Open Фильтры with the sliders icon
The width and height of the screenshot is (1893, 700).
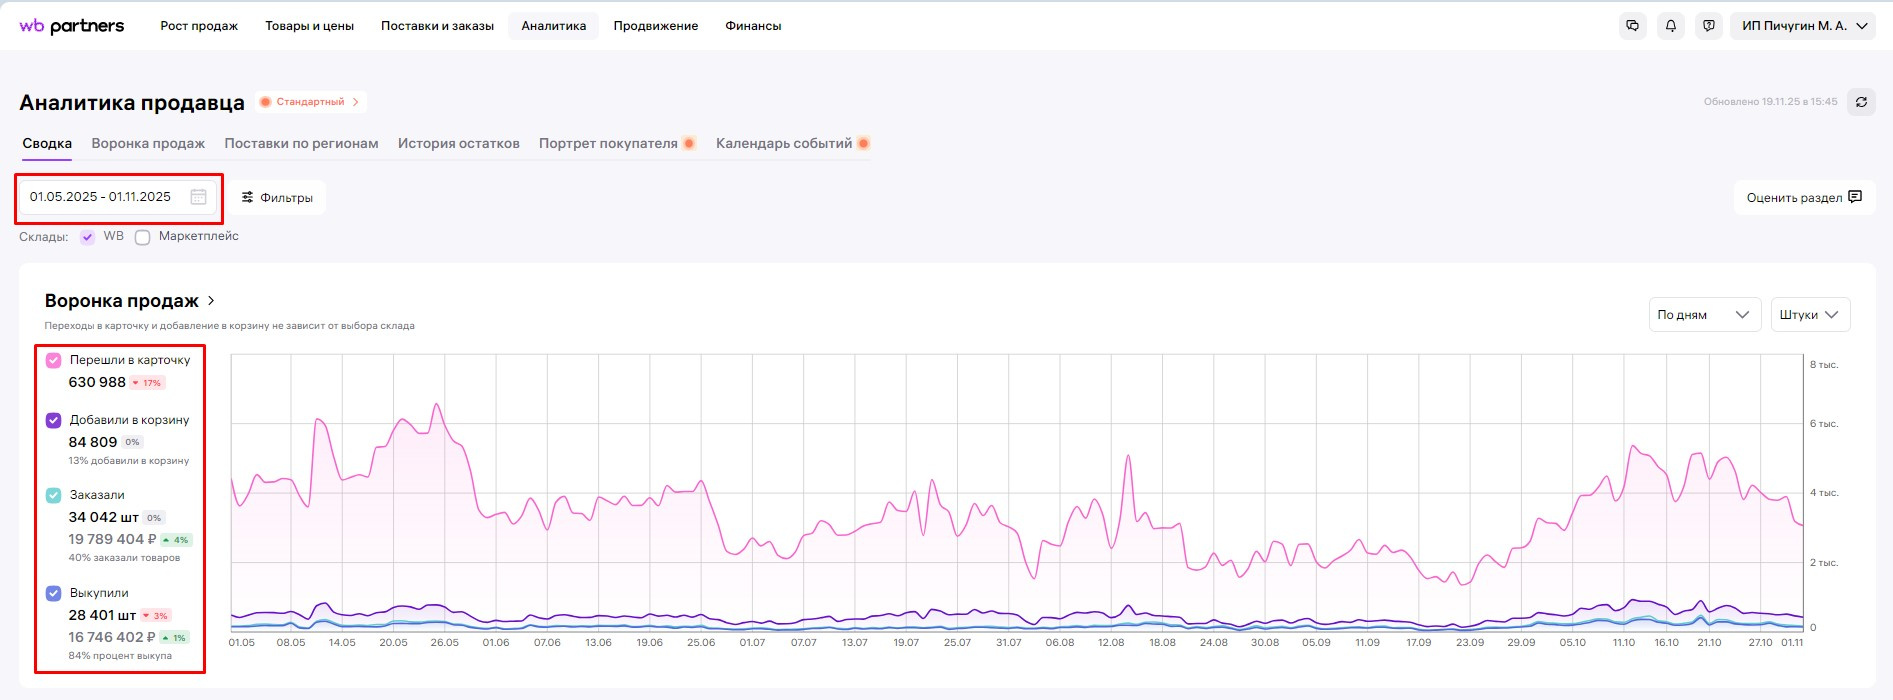(x=277, y=198)
